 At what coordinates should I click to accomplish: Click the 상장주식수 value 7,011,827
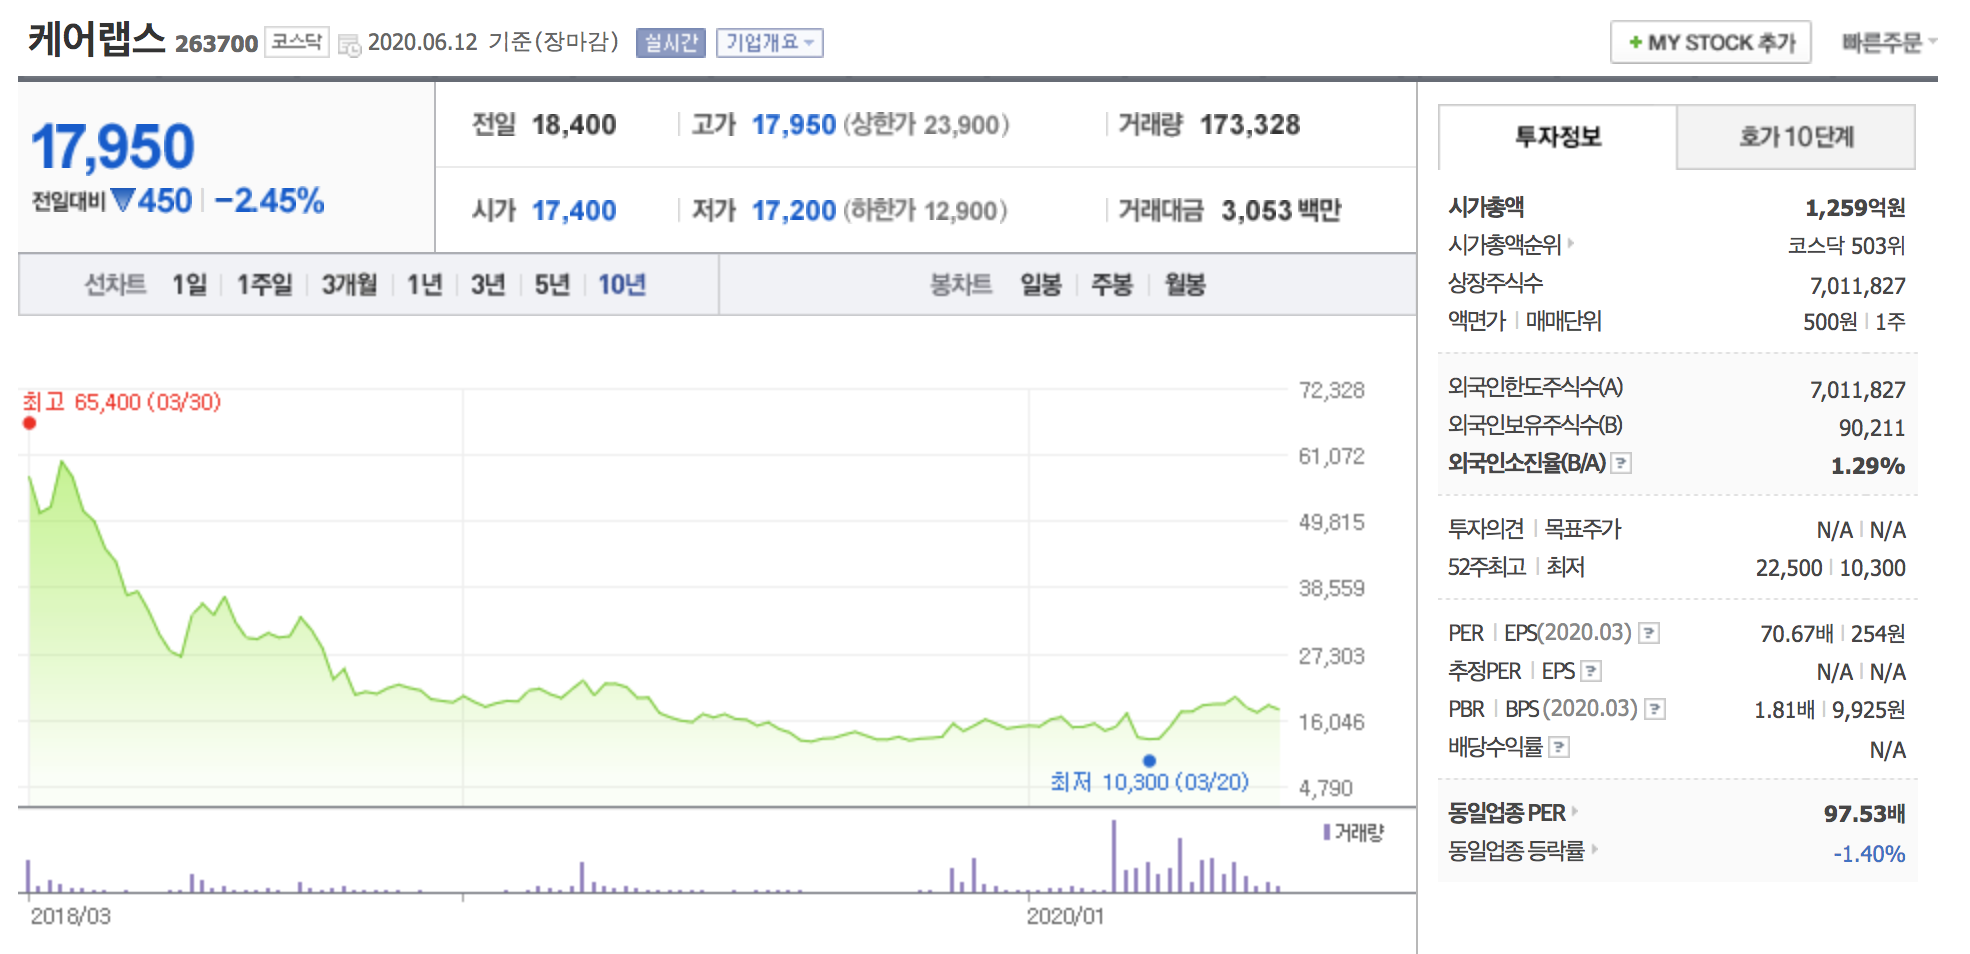[1858, 286]
